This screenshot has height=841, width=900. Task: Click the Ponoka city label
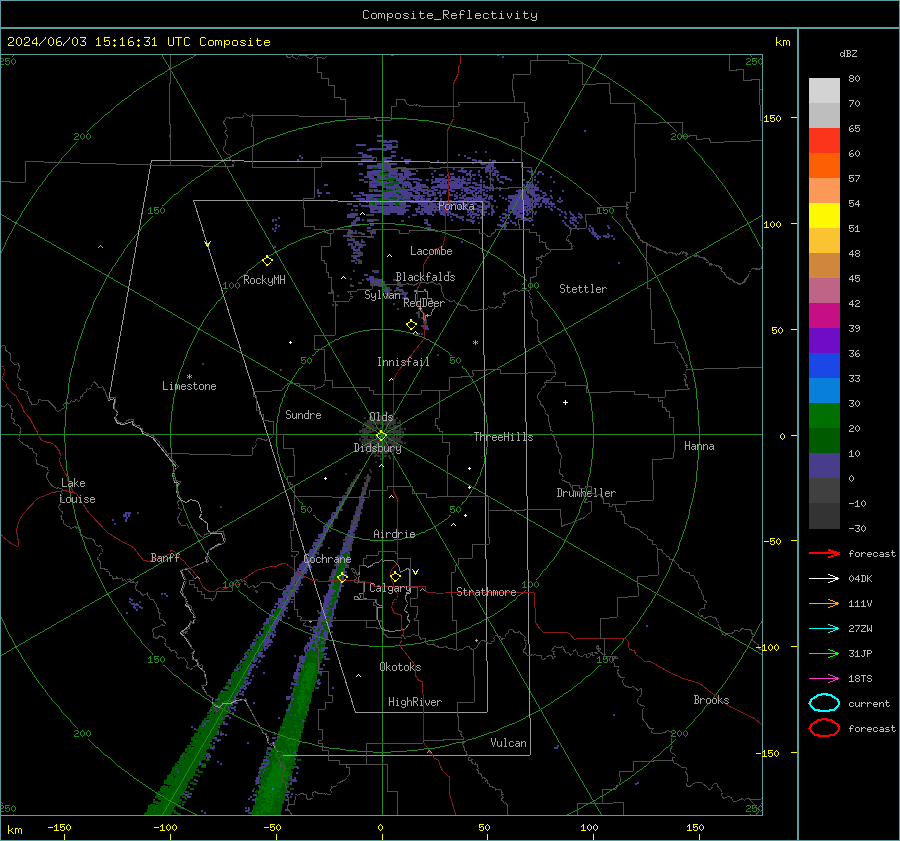[x=456, y=206]
